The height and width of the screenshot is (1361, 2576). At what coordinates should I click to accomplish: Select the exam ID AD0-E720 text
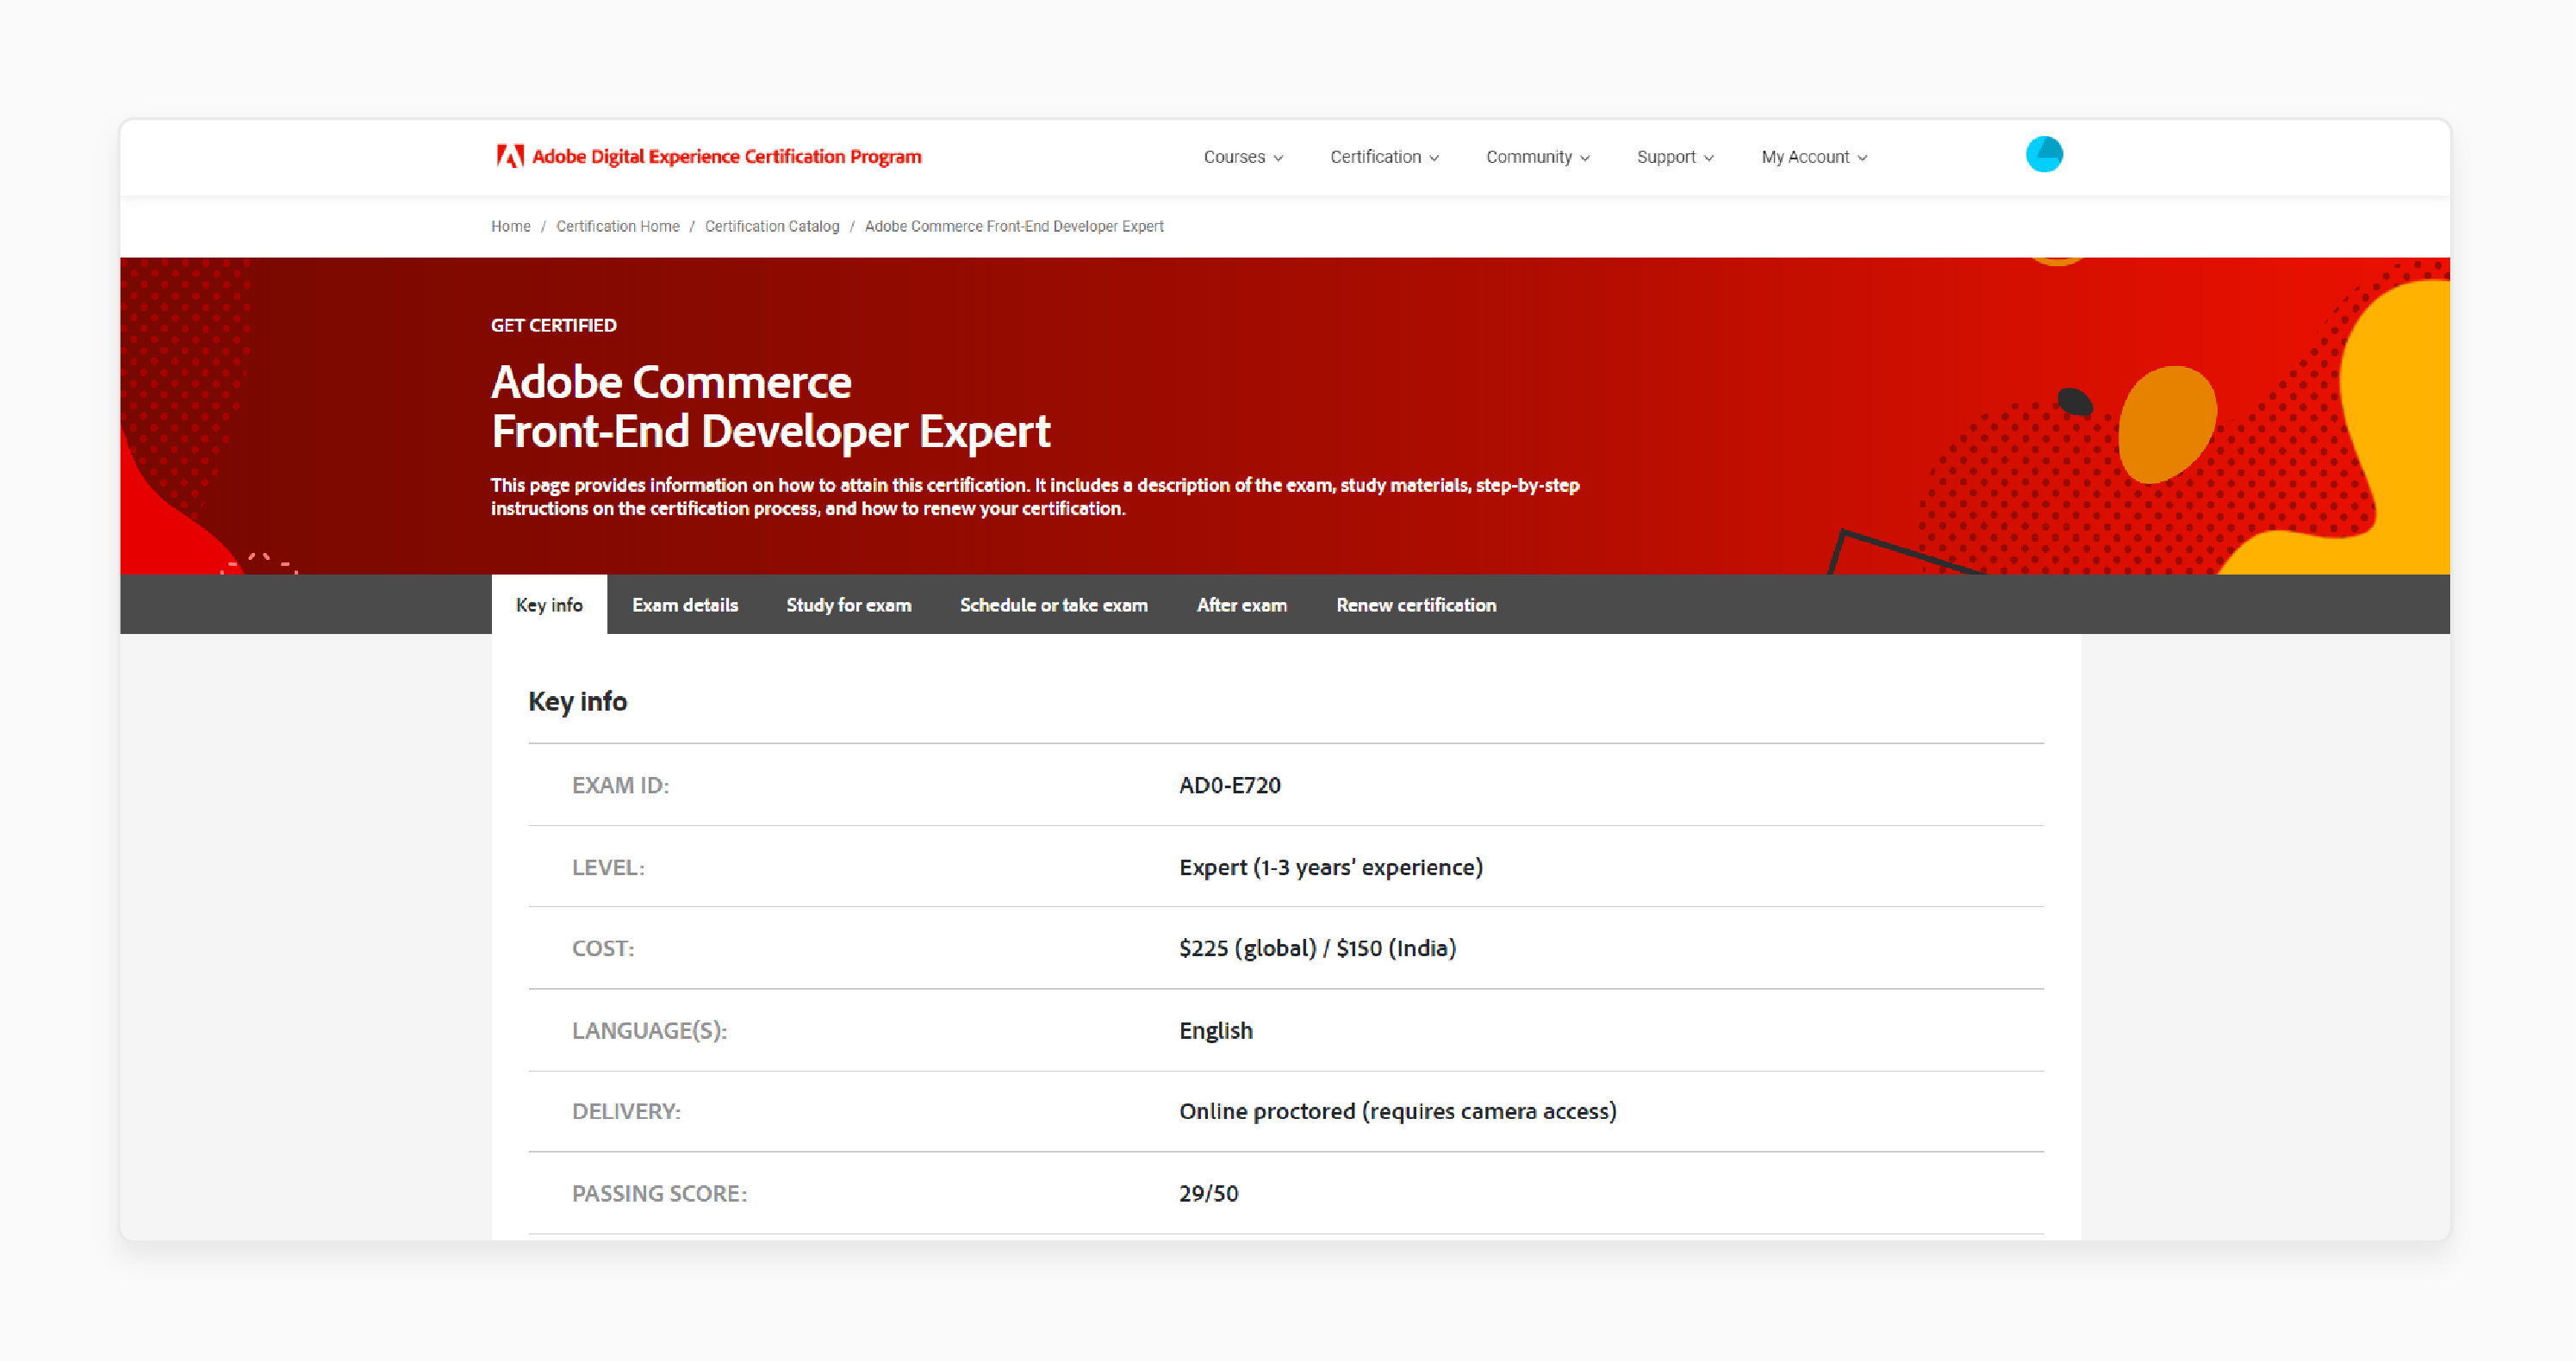click(x=1231, y=785)
